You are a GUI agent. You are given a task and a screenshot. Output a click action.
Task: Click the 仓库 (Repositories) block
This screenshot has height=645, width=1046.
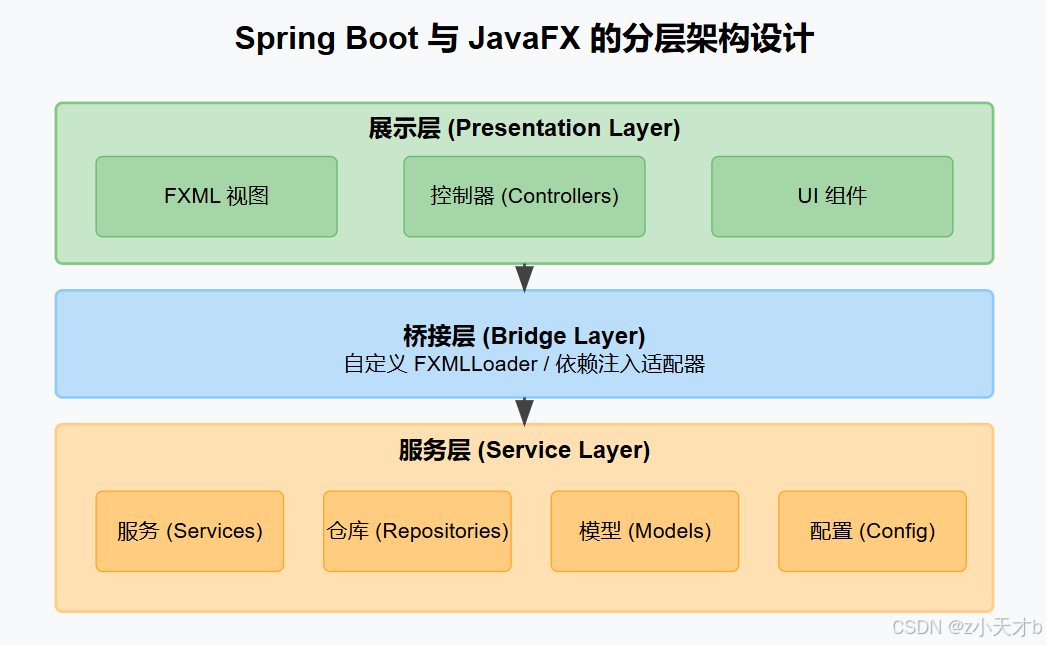click(417, 531)
